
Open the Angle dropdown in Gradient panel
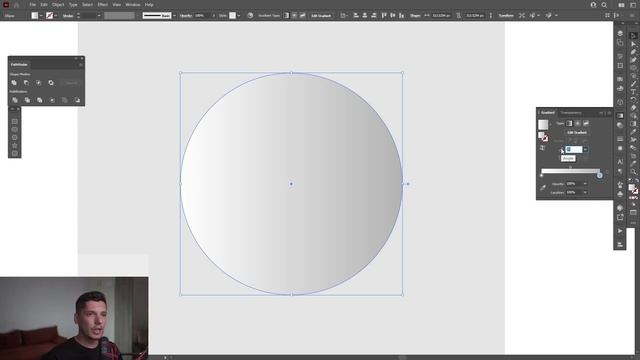click(x=585, y=149)
